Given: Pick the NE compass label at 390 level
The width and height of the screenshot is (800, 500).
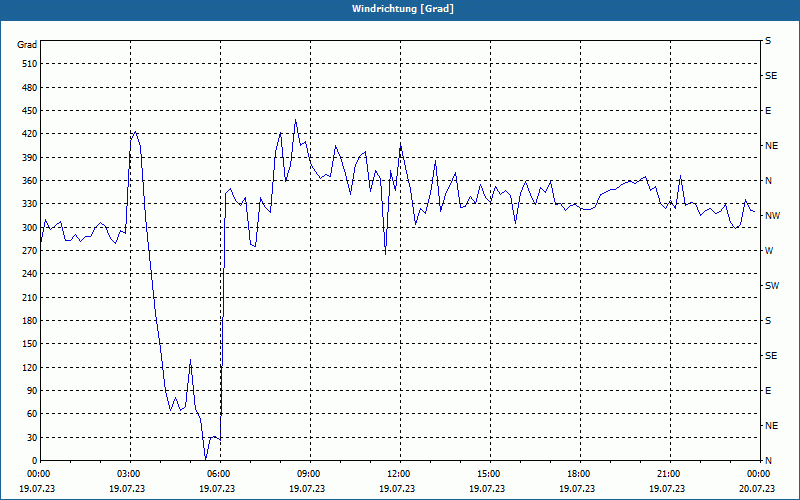Looking at the screenshot, I should pos(771,146).
